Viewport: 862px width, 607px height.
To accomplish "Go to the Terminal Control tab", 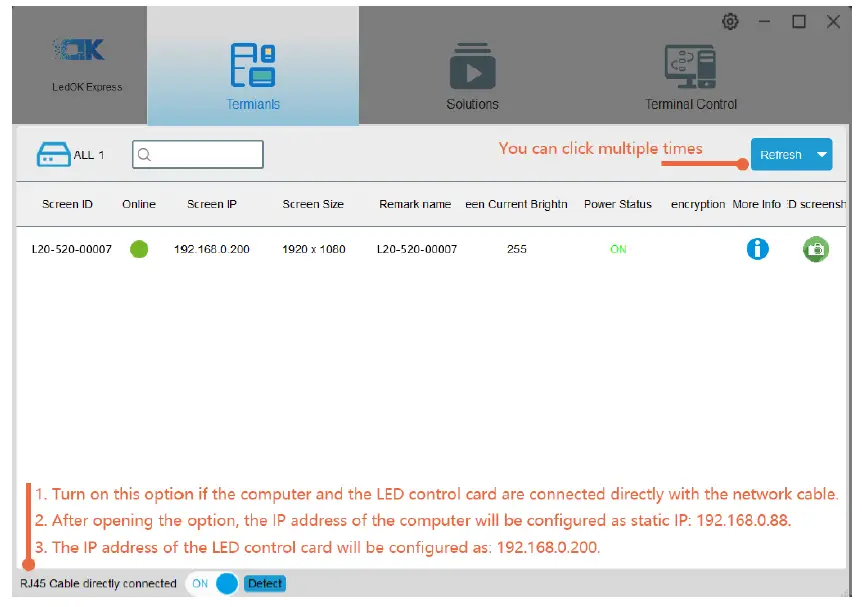I will (x=690, y=77).
